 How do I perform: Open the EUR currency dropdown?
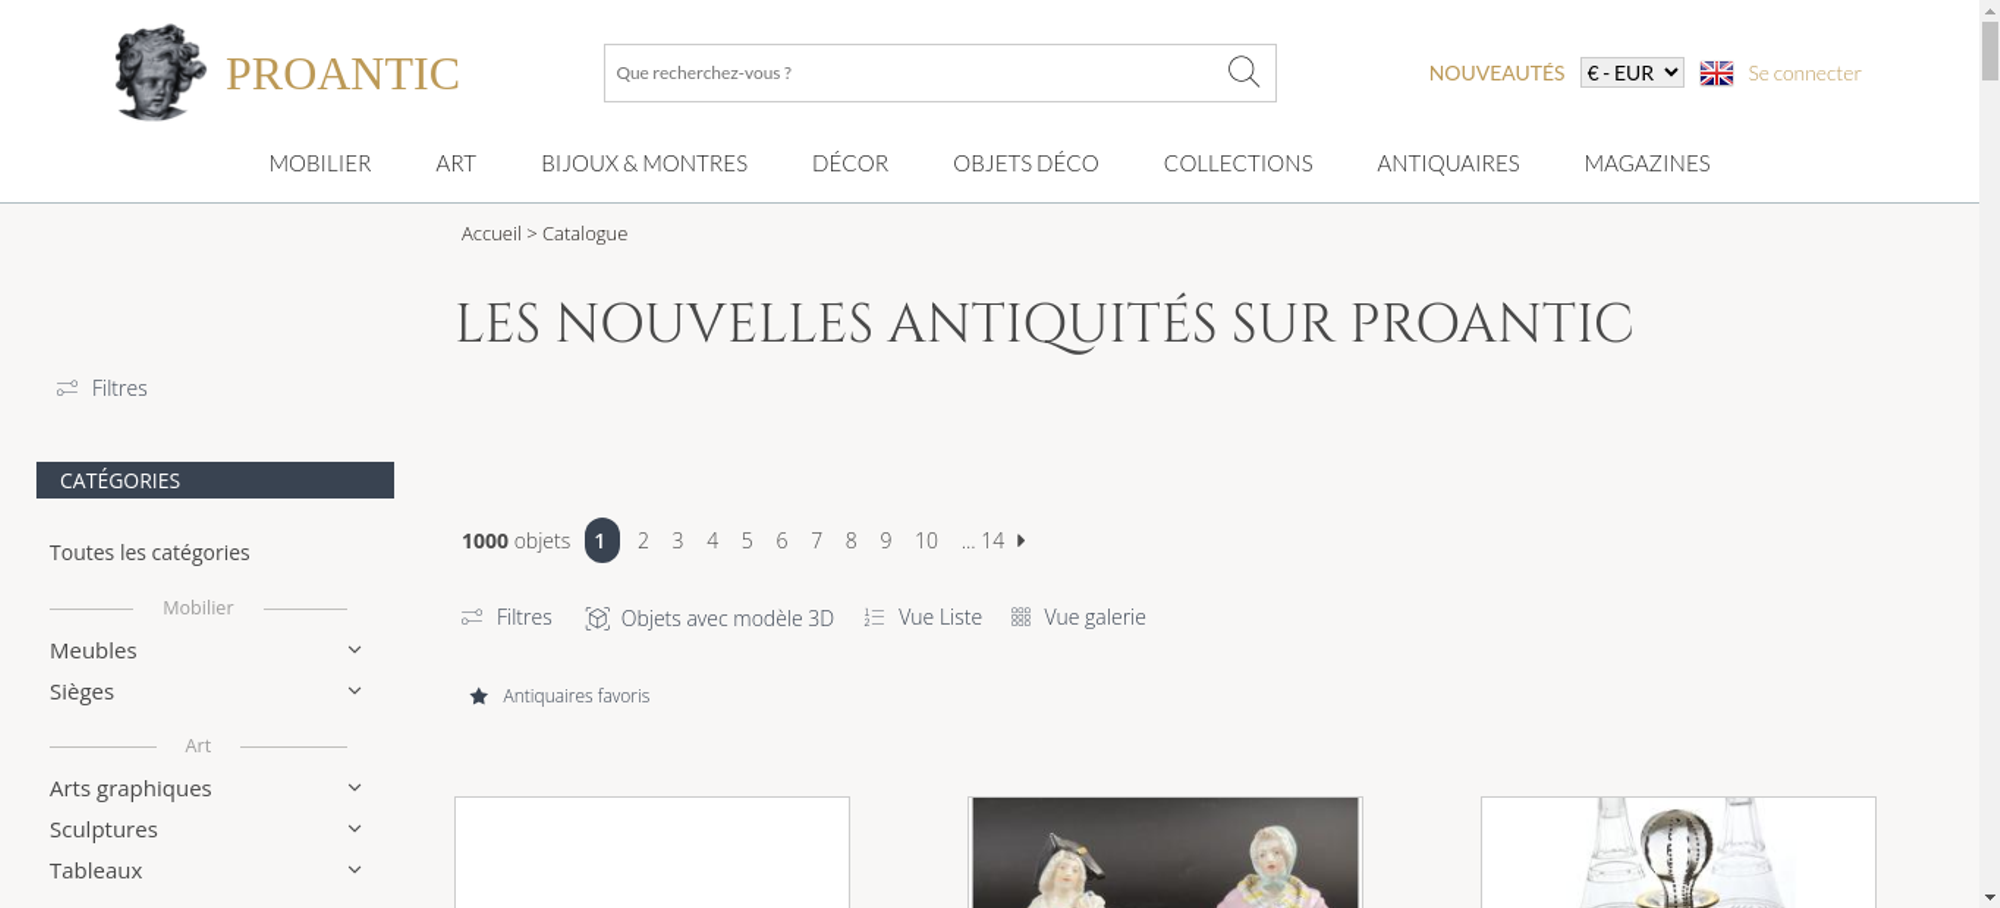[1632, 73]
